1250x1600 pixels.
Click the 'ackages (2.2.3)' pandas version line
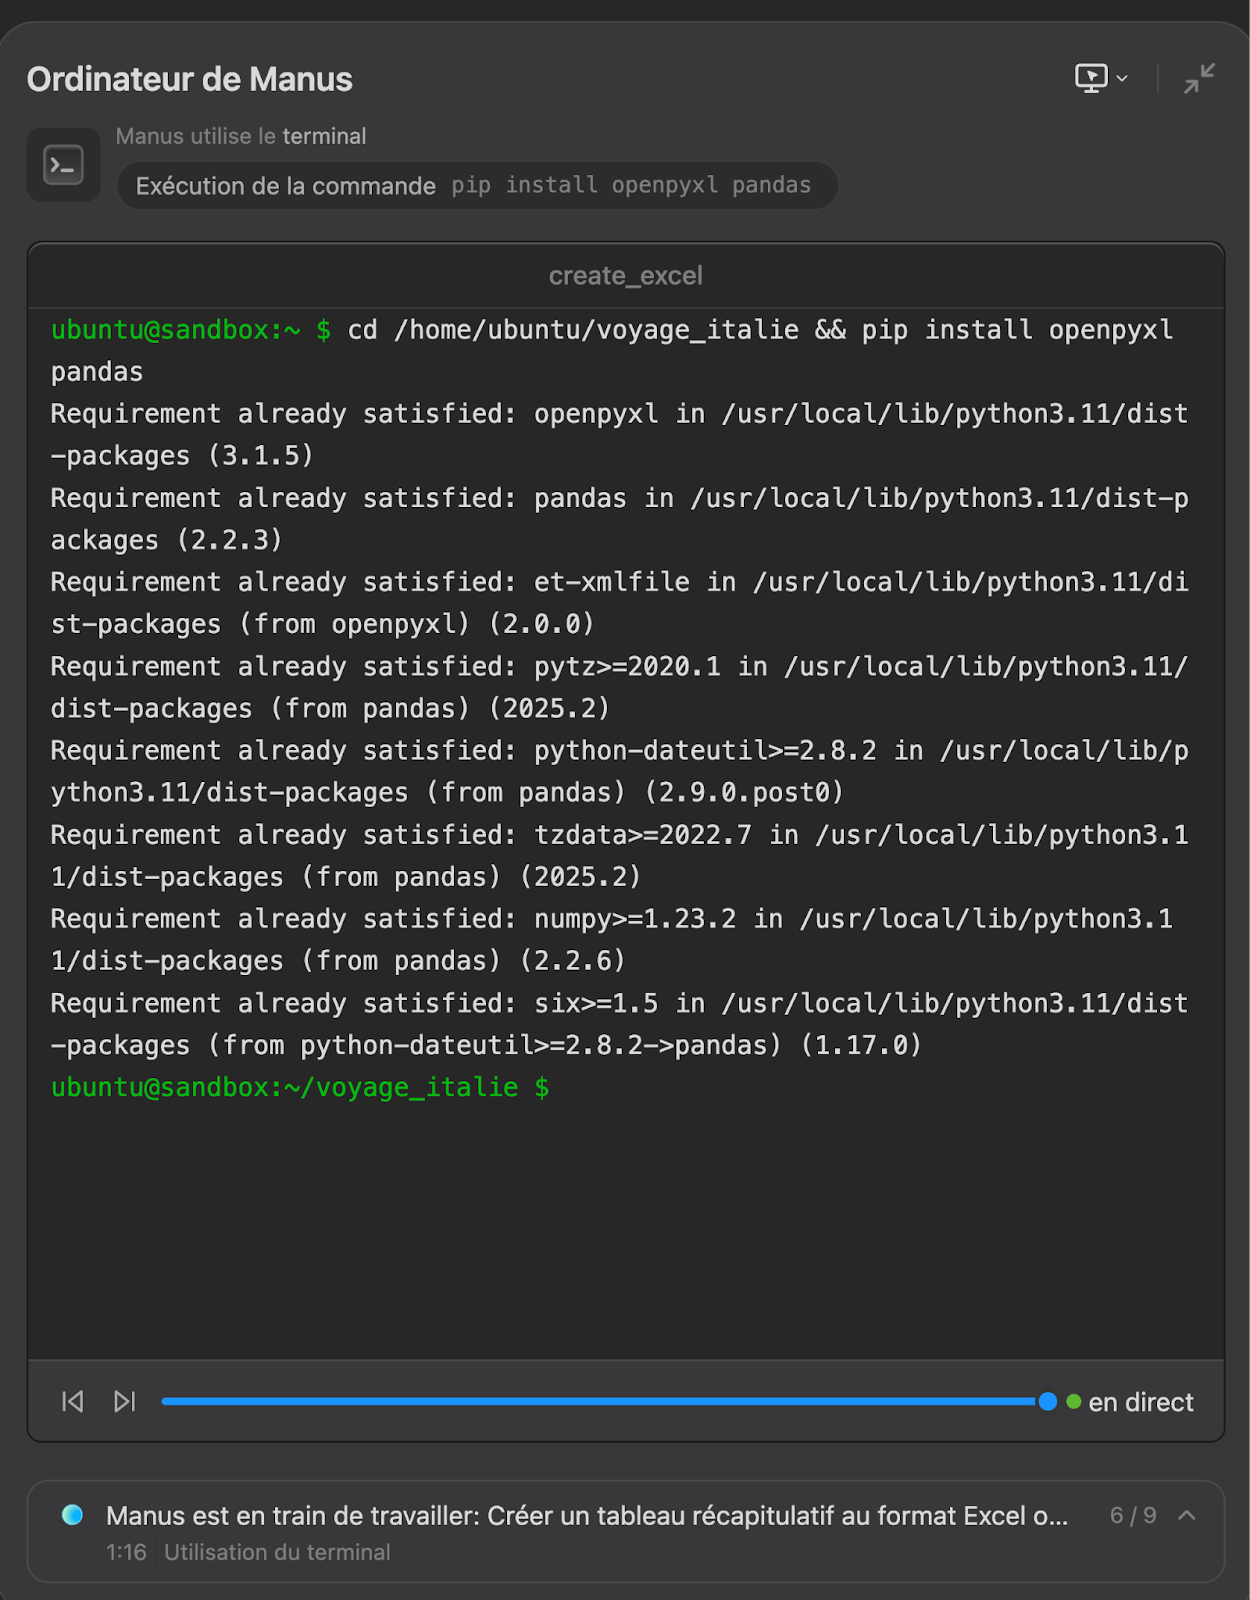click(167, 540)
